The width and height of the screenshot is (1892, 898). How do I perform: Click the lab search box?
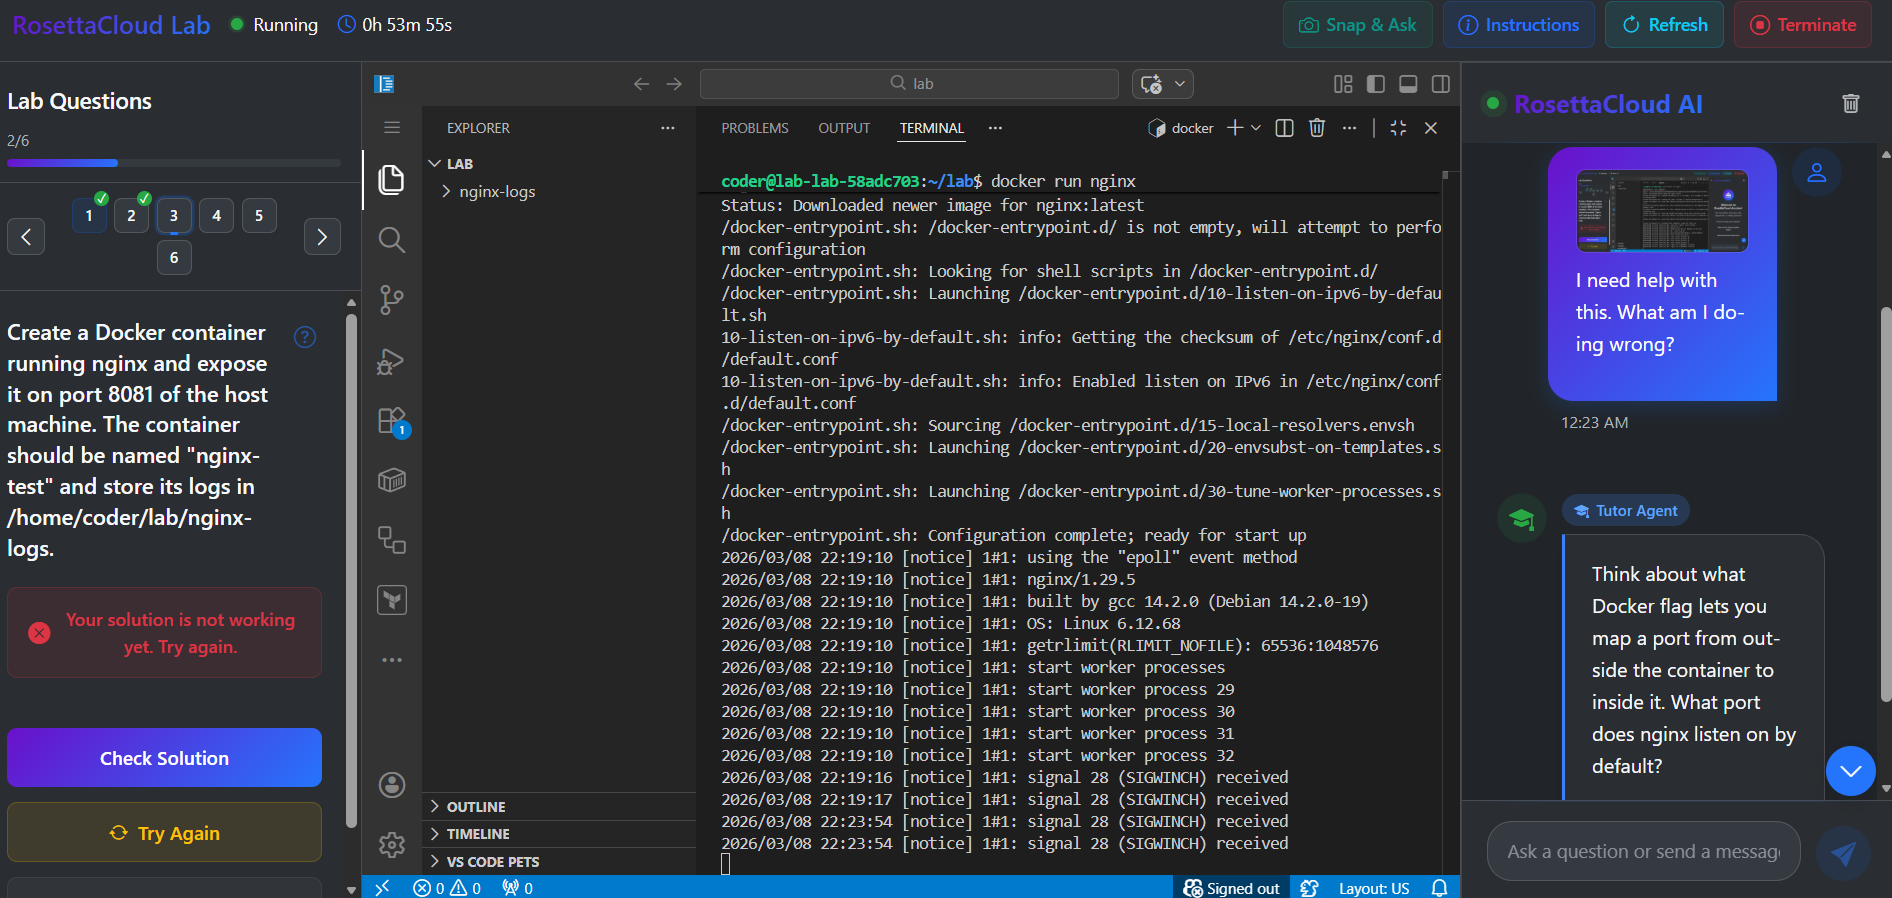point(909,84)
